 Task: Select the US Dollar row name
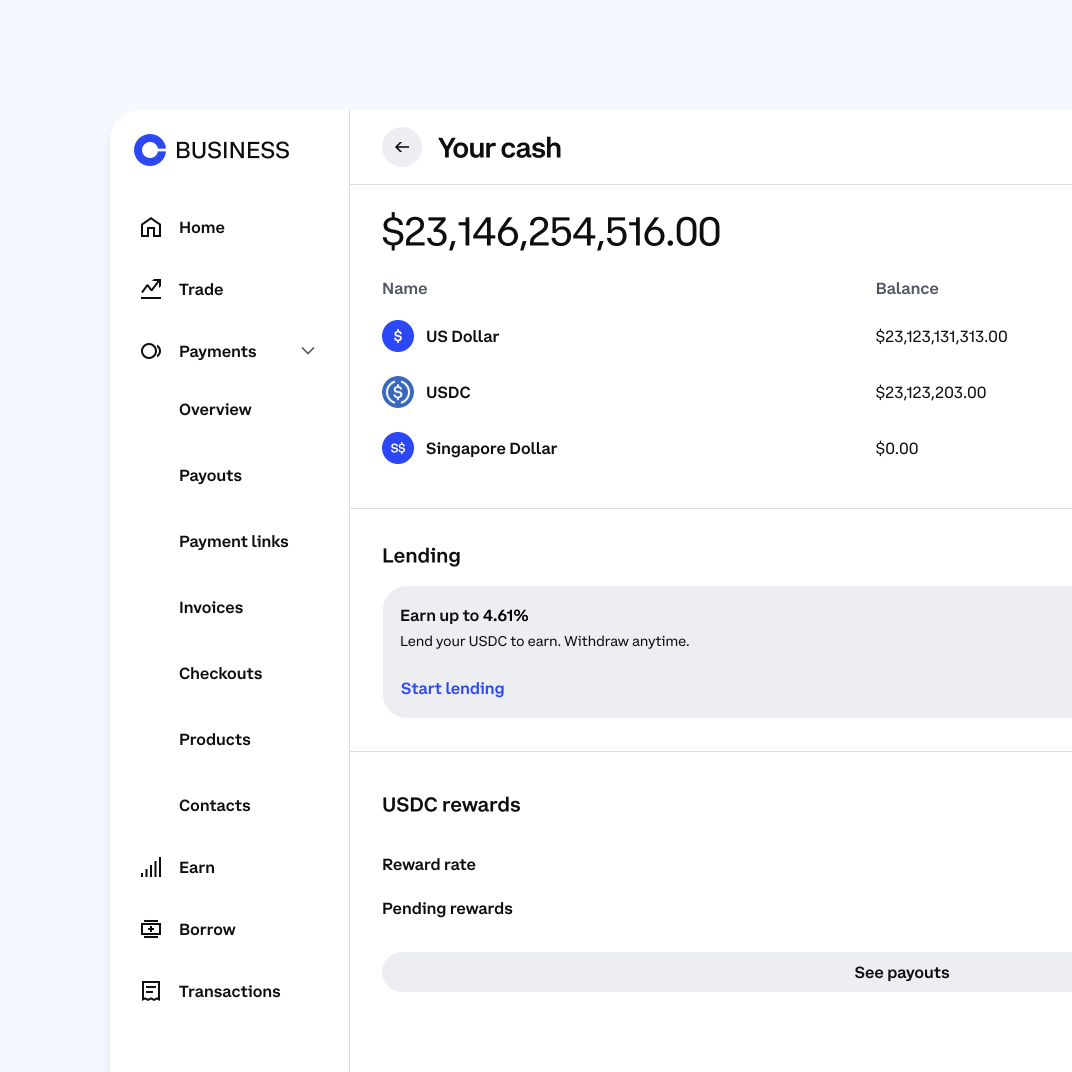pos(462,336)
